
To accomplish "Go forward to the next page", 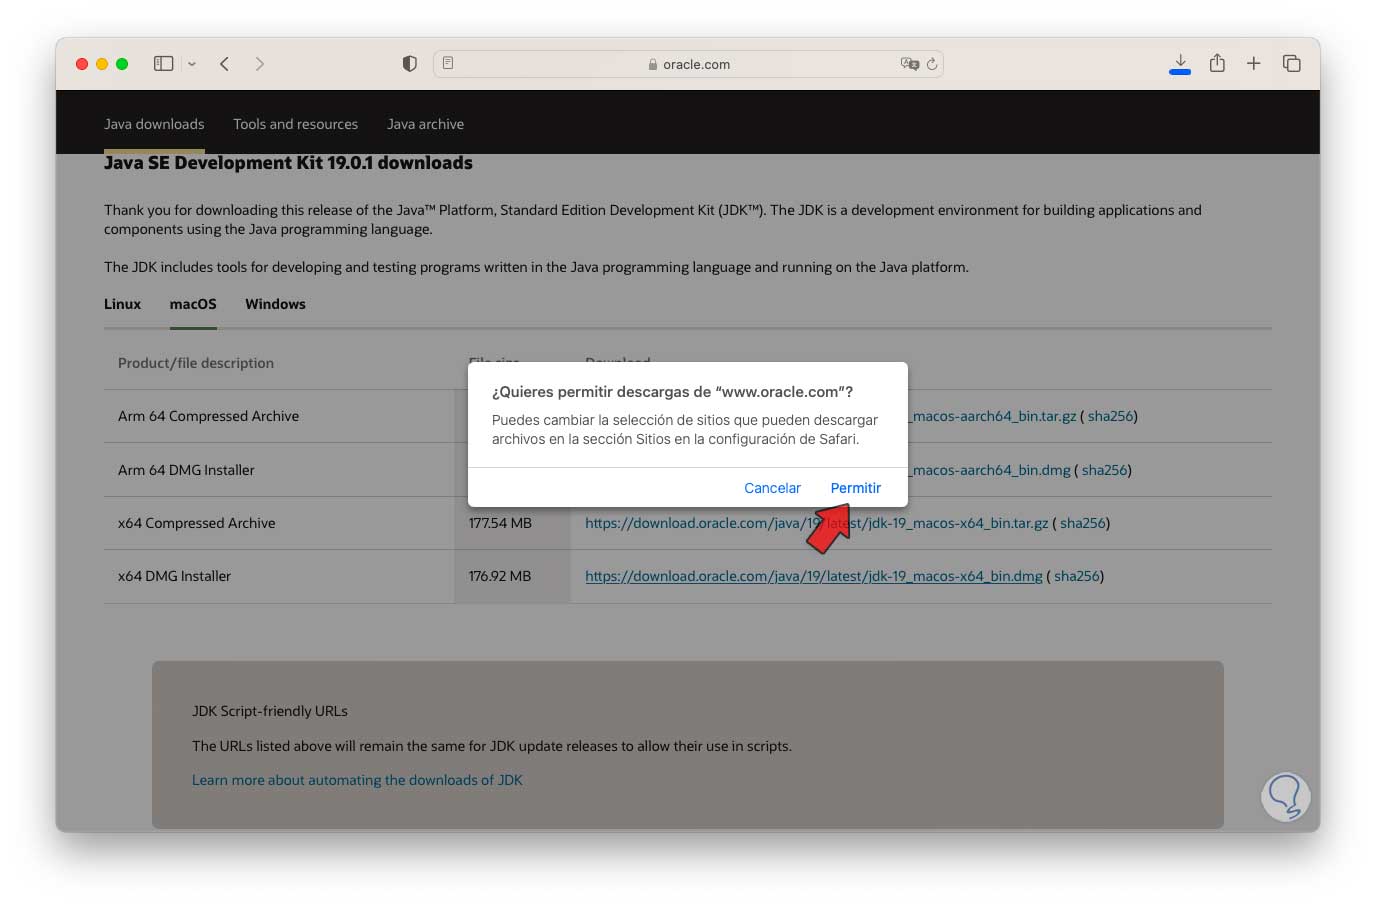I will click(x=260, y=64).
